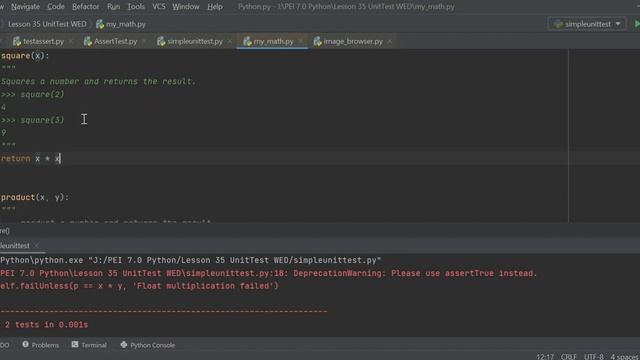640x360 pixels.
Task: Click the Problems warning icon
Action: [x=25, y=344]
